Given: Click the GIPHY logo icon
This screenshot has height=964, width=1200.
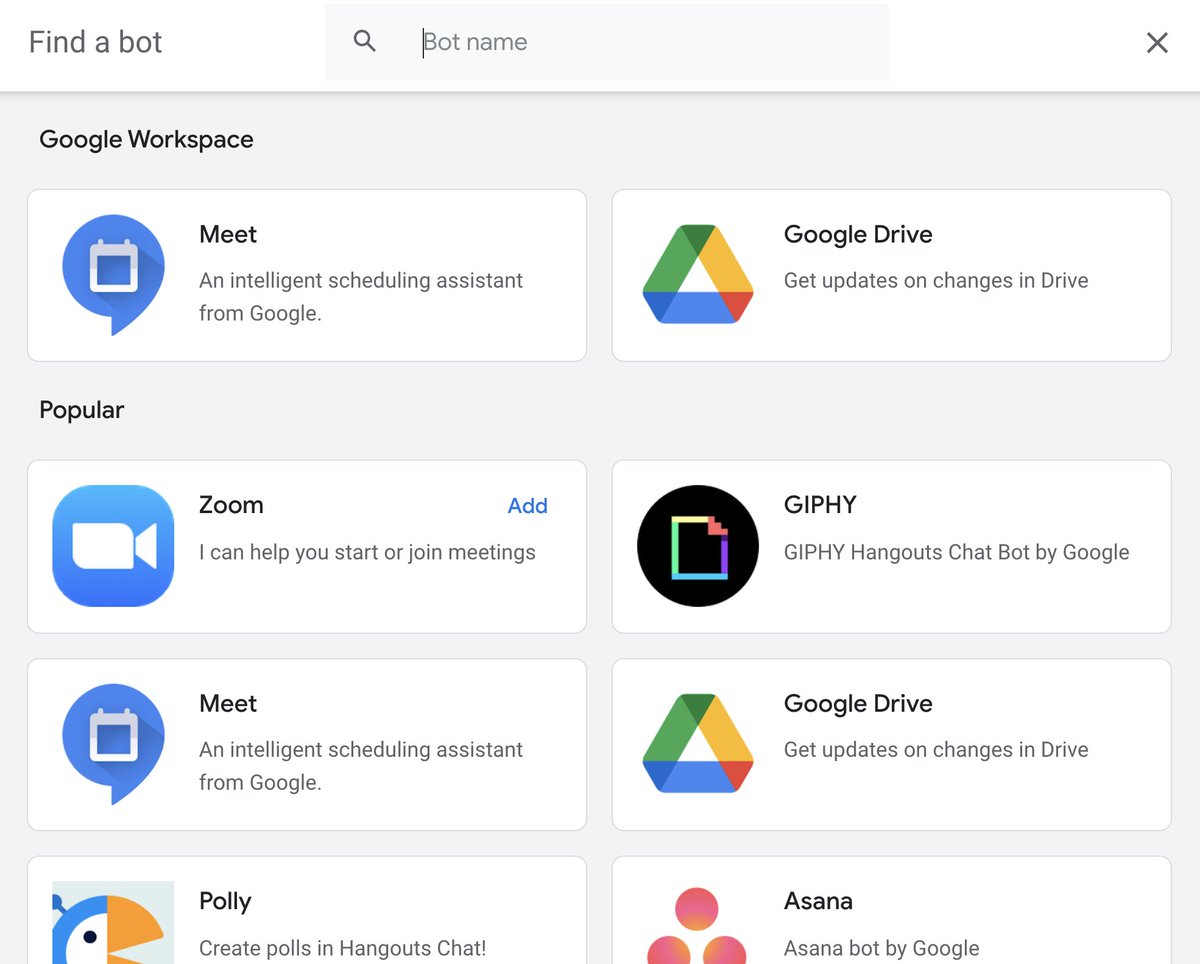Looking at the screenshot, I should (698, 546).
